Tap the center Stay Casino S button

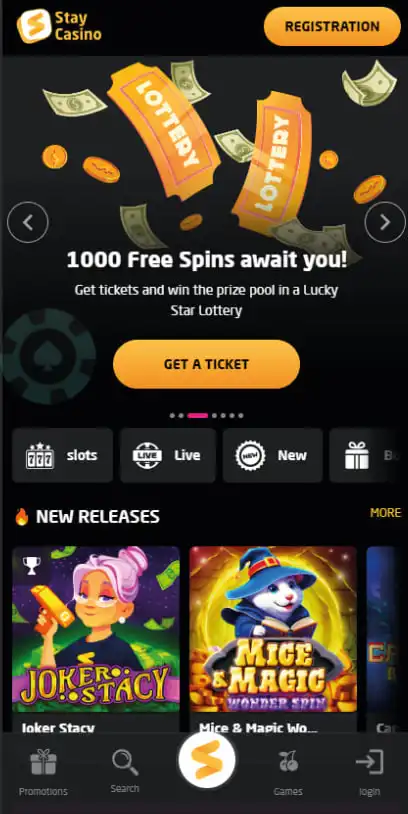(207, 760)
